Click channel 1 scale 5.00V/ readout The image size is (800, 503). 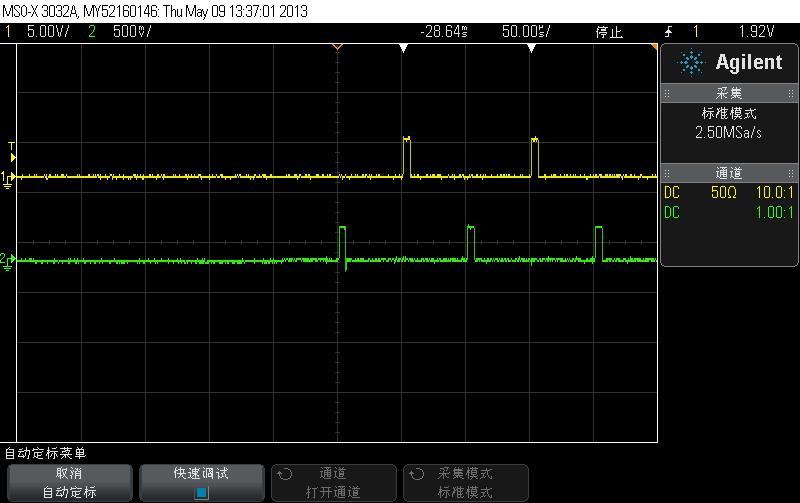coord(48,32)
